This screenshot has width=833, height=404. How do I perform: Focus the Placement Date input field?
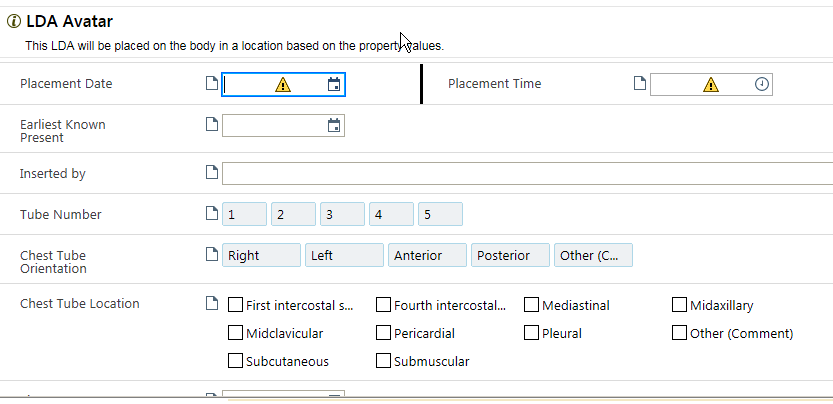click(283, 85)
